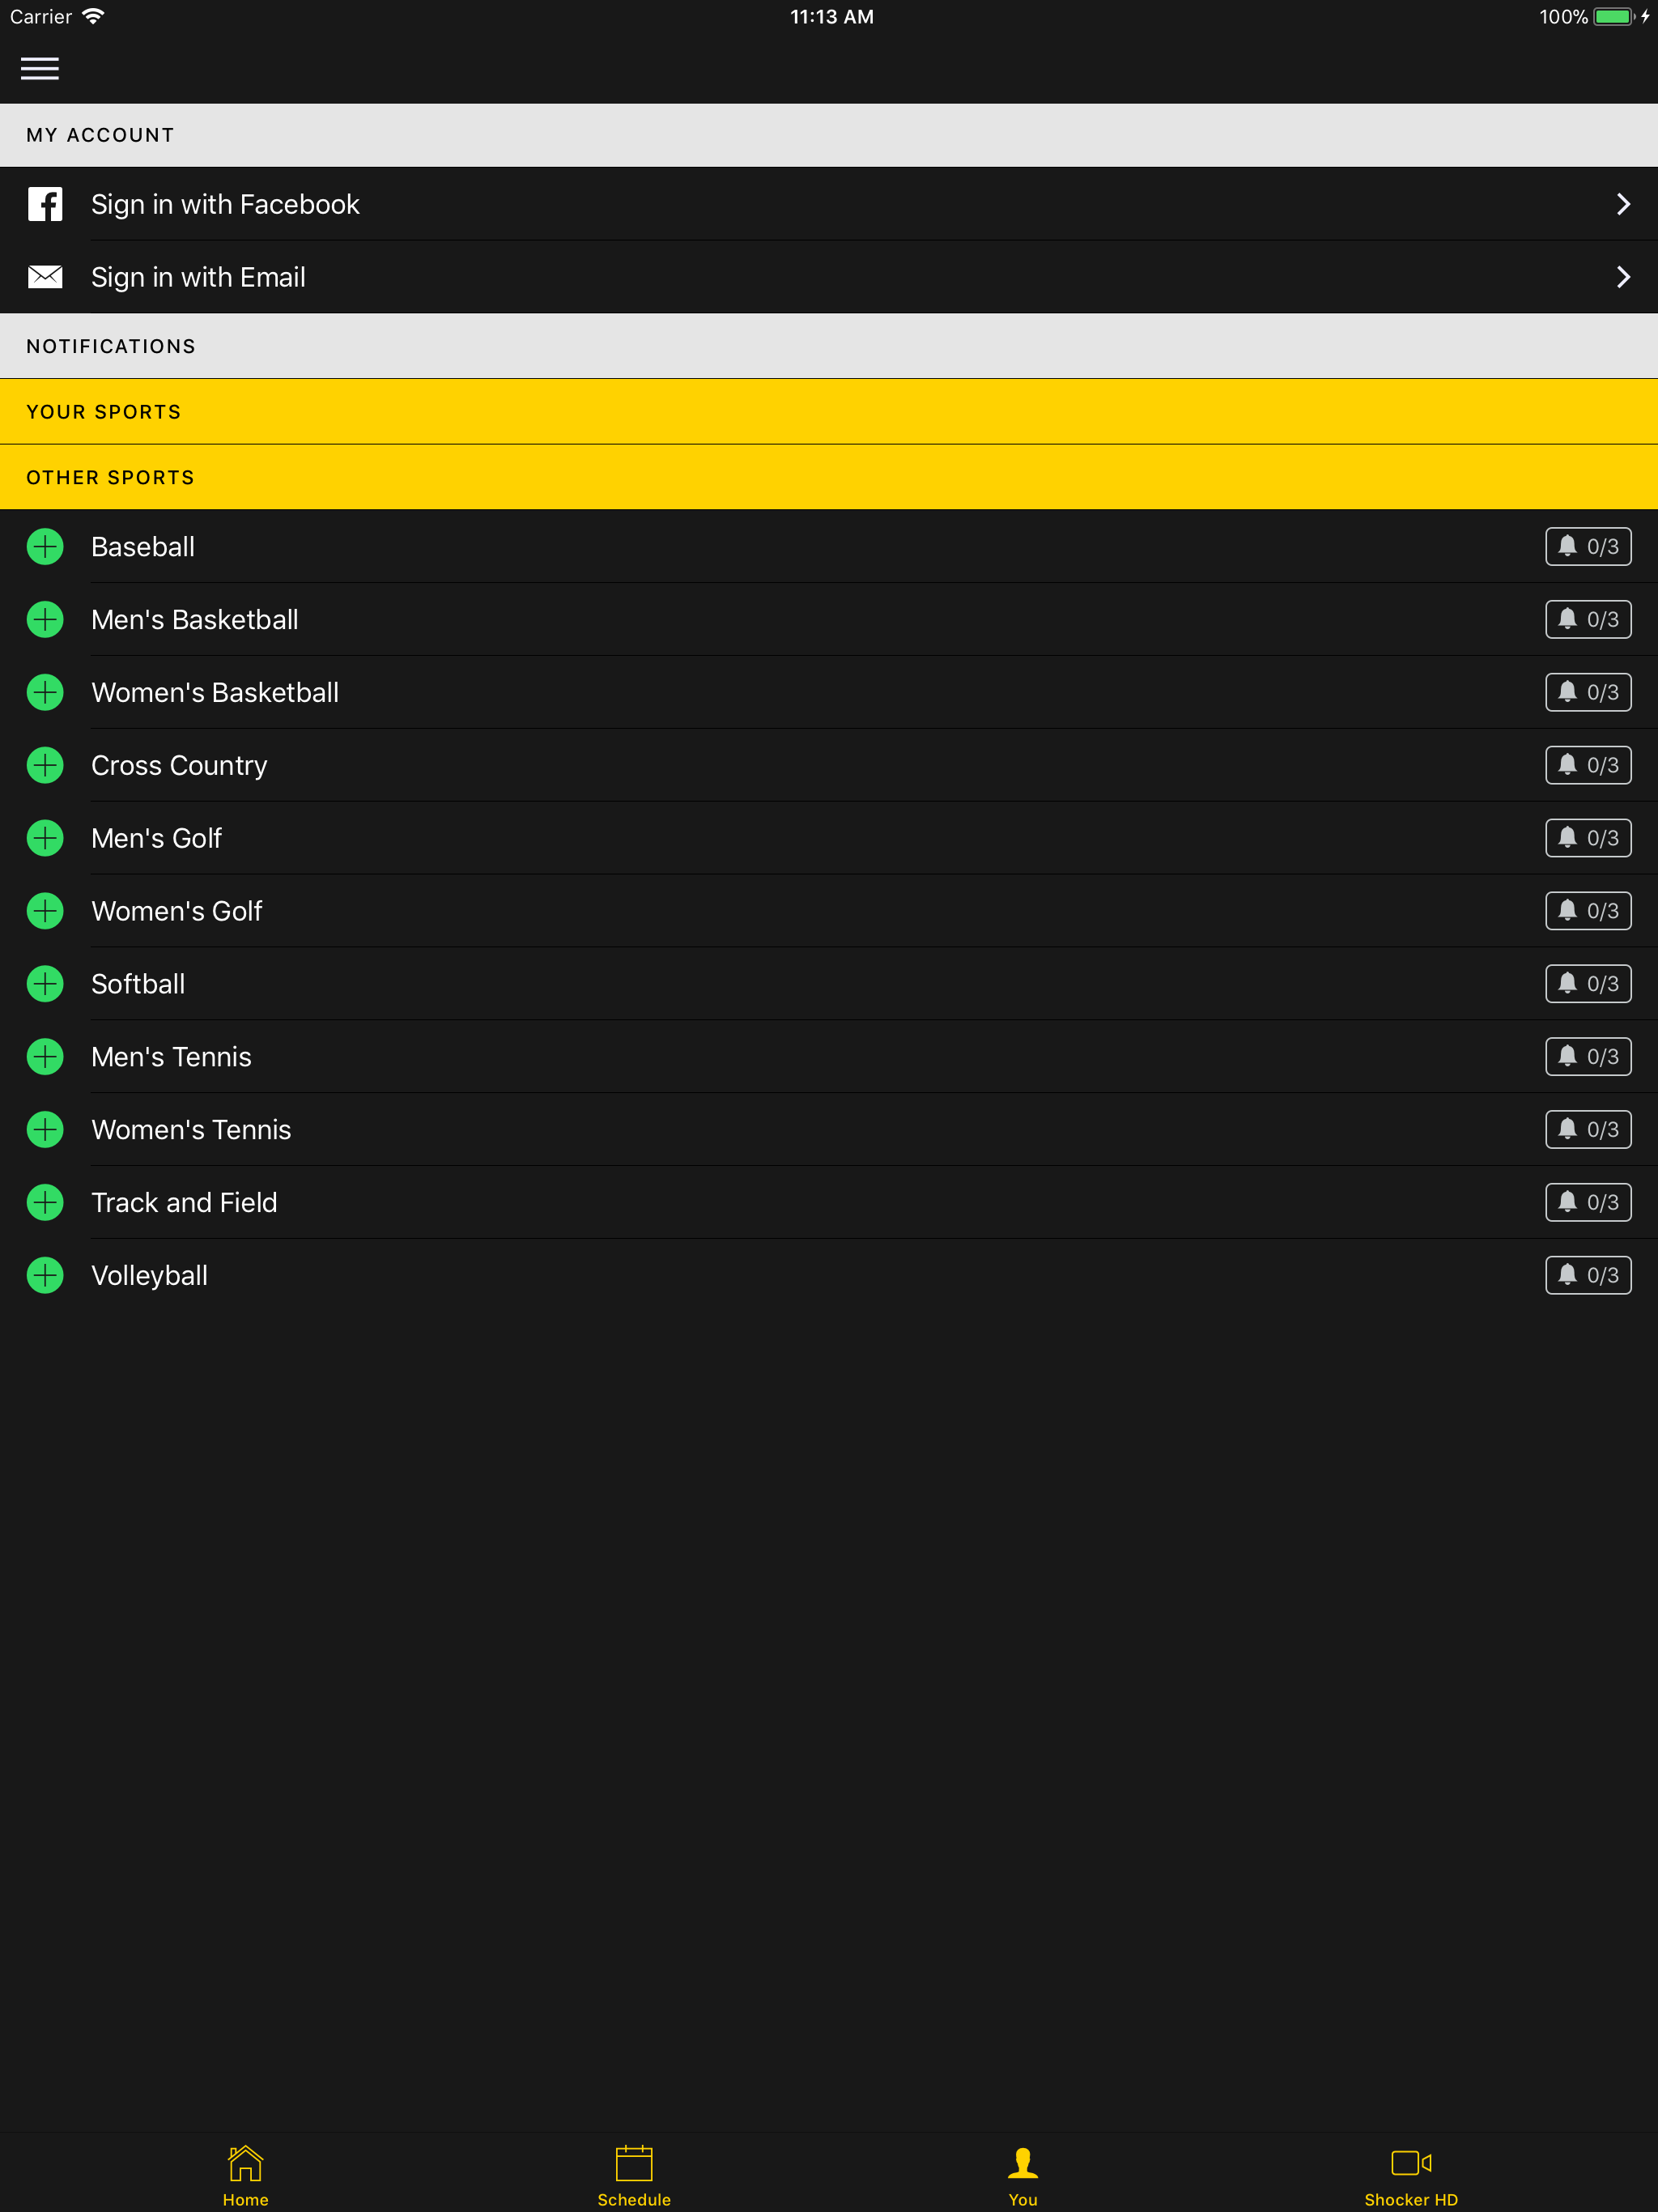Screen dimensions: 1658x2212
Task: Choose Sign in with Email
Action: [829, 277]
